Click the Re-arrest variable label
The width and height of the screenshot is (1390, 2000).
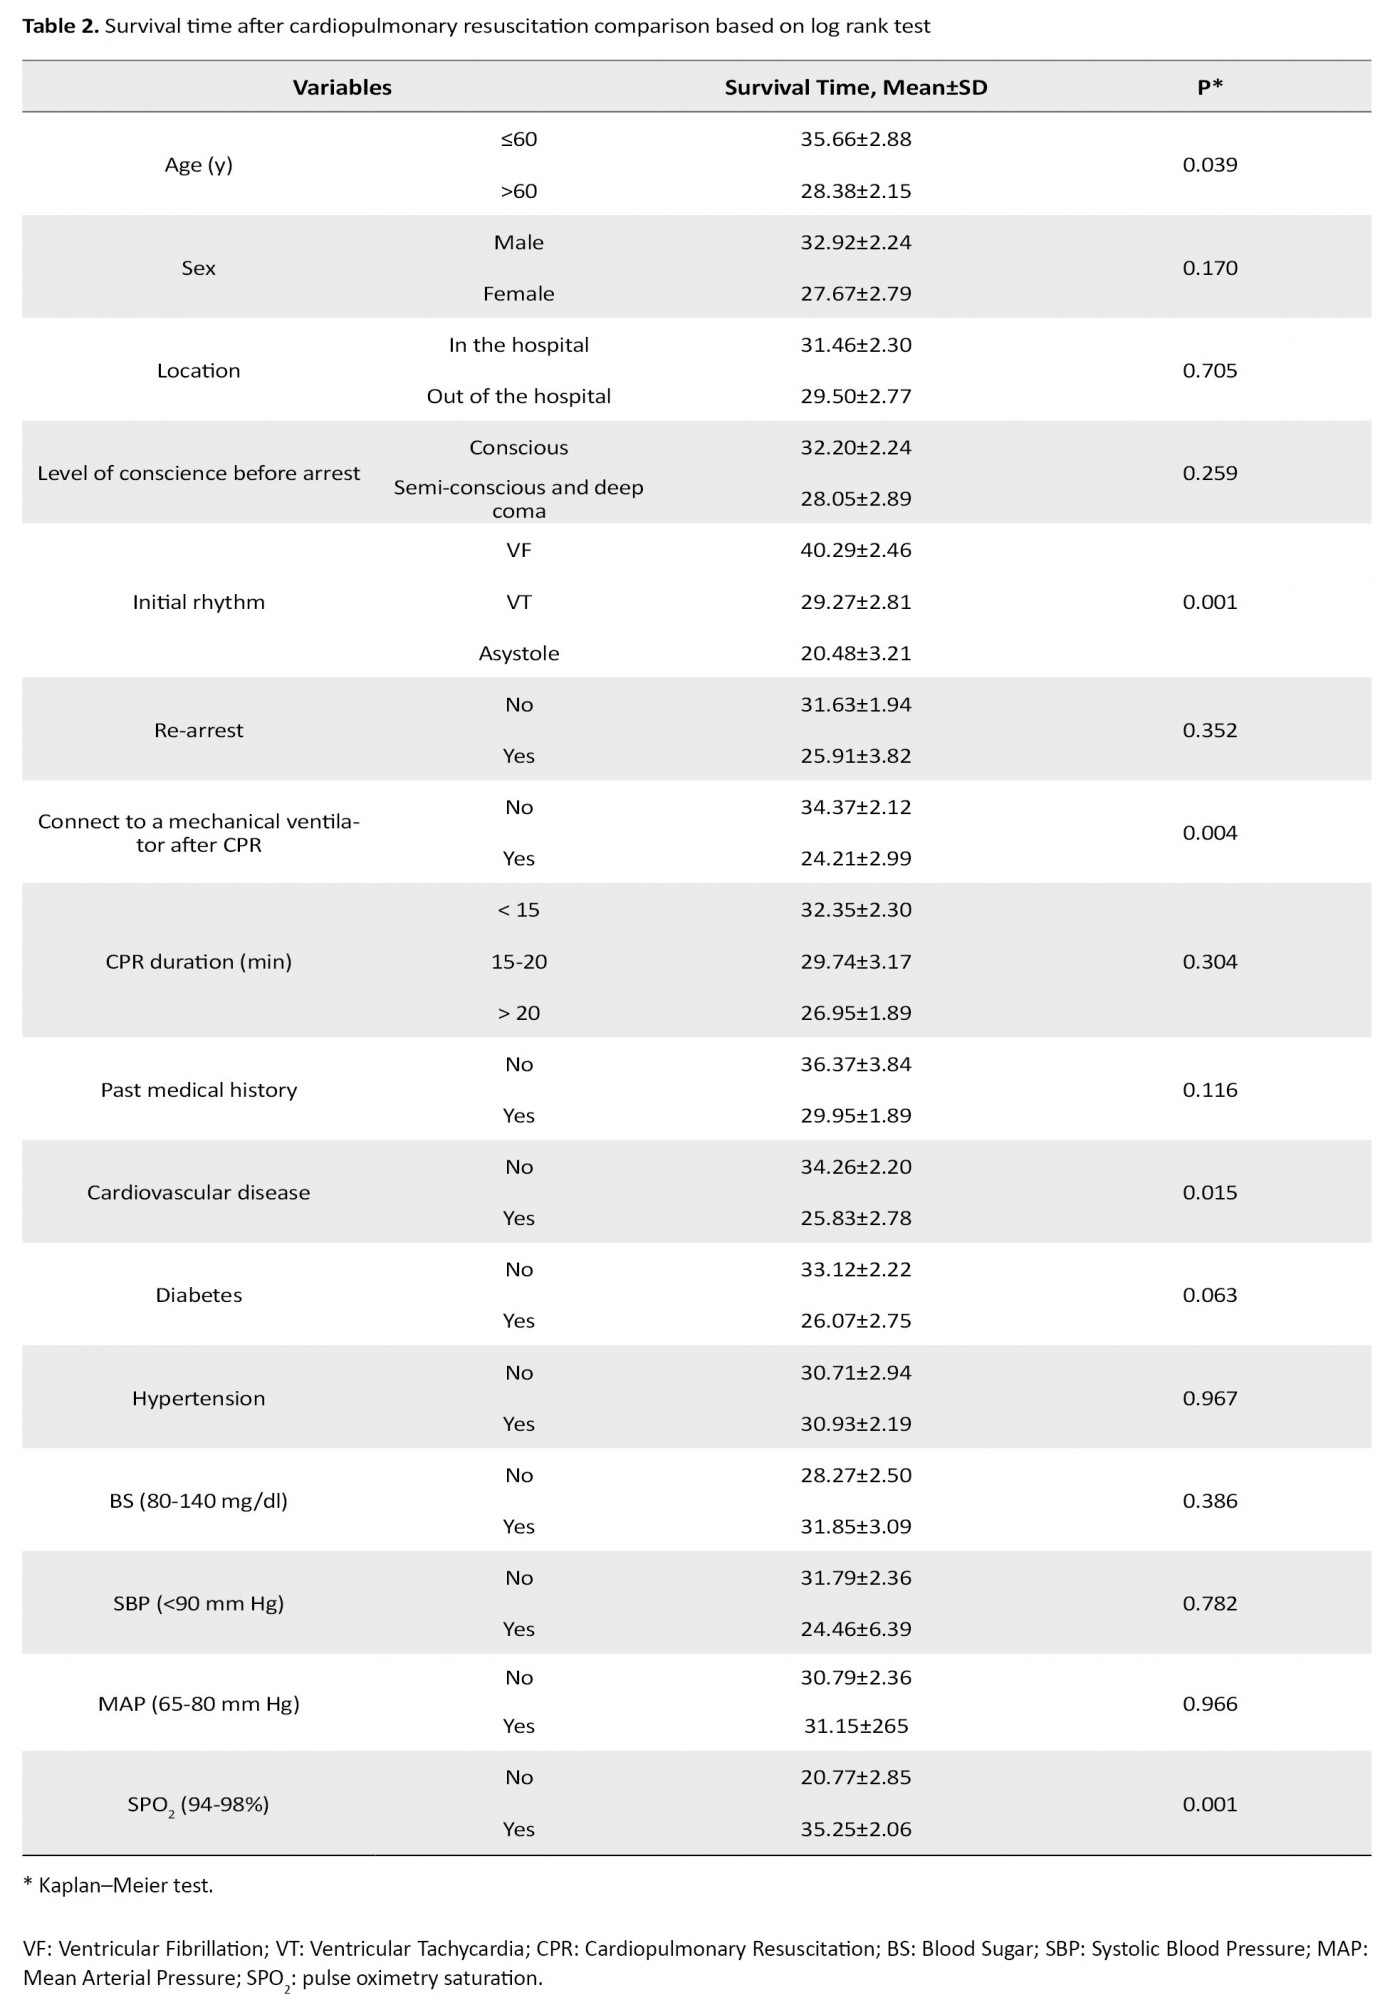[x=198, y=730]
